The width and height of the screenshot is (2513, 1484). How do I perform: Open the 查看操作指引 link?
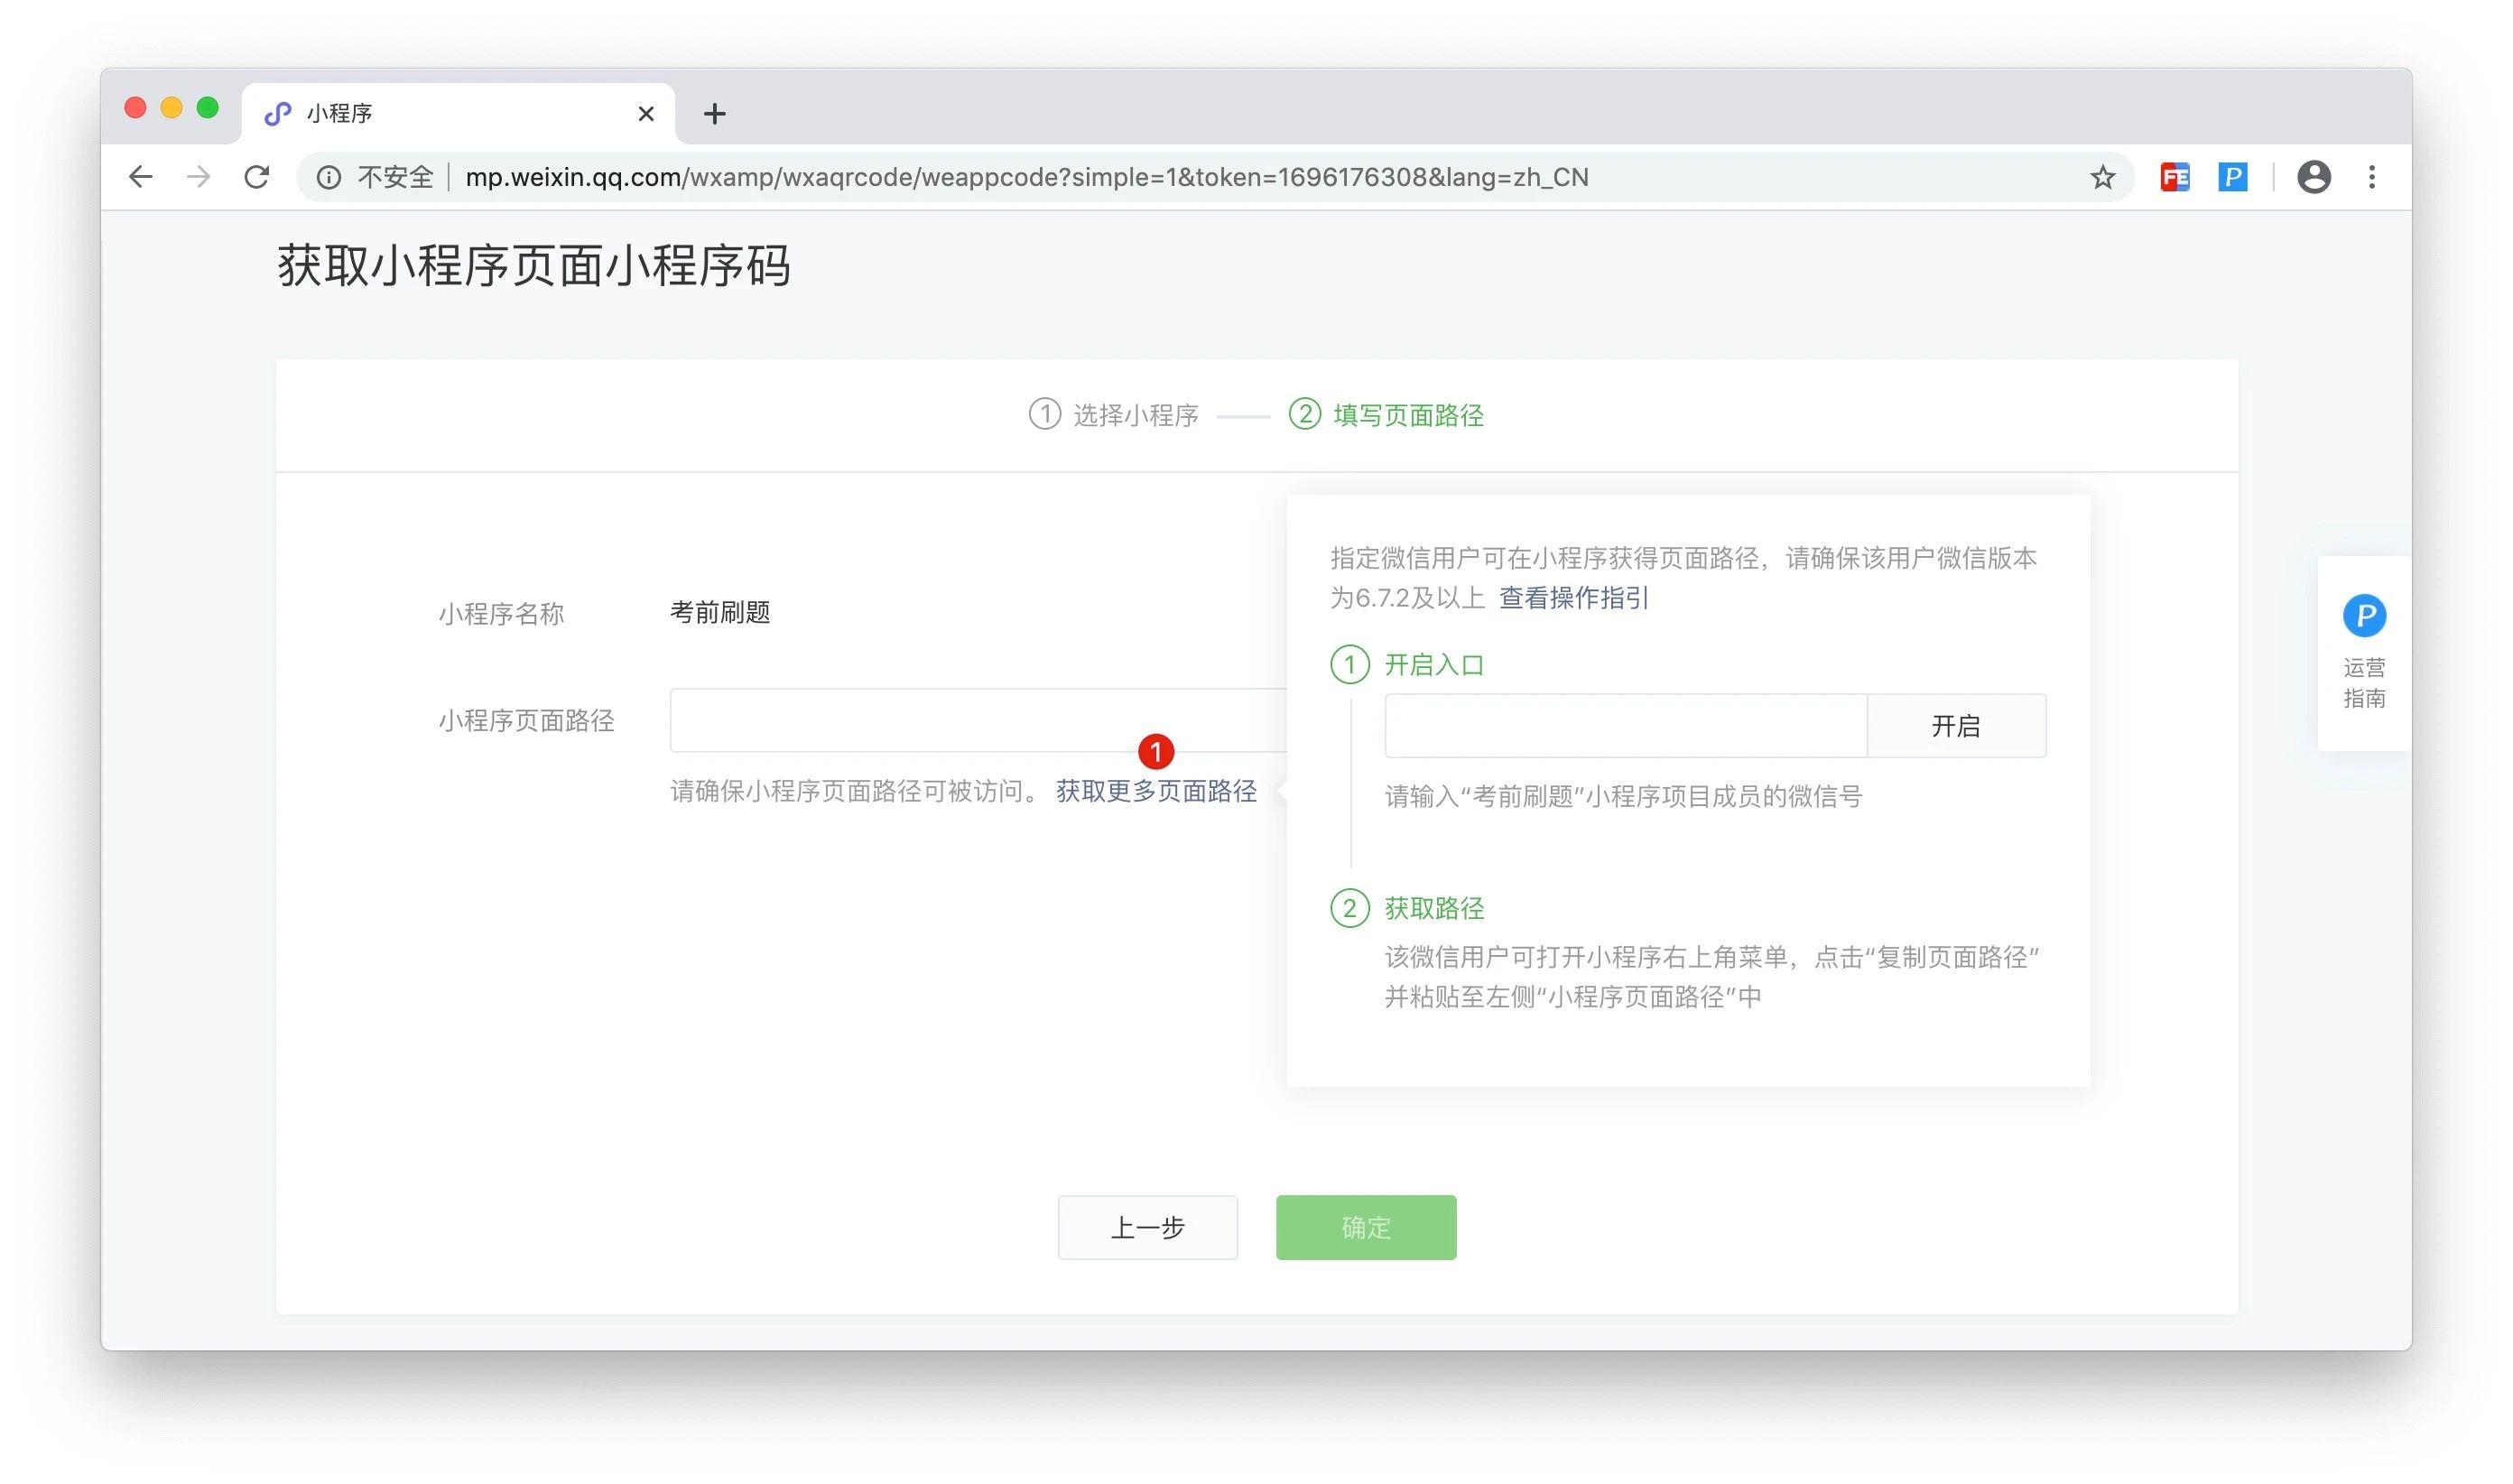tap(1573, 598)
